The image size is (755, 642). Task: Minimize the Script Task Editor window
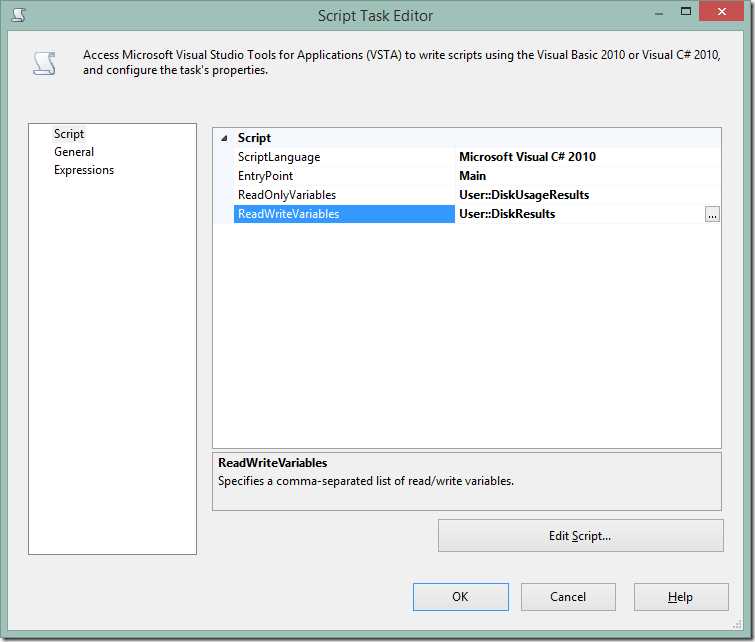pos(659,13)
